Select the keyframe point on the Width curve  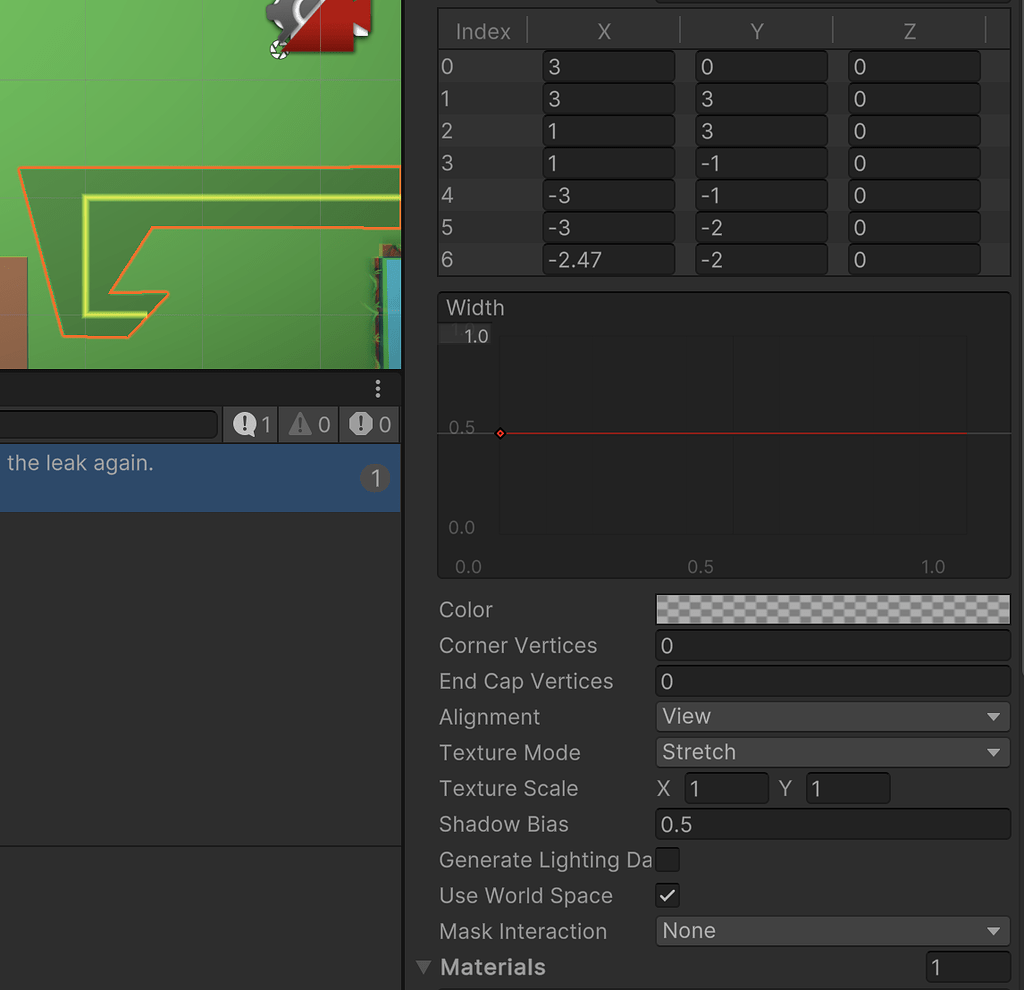pos(500,433)
